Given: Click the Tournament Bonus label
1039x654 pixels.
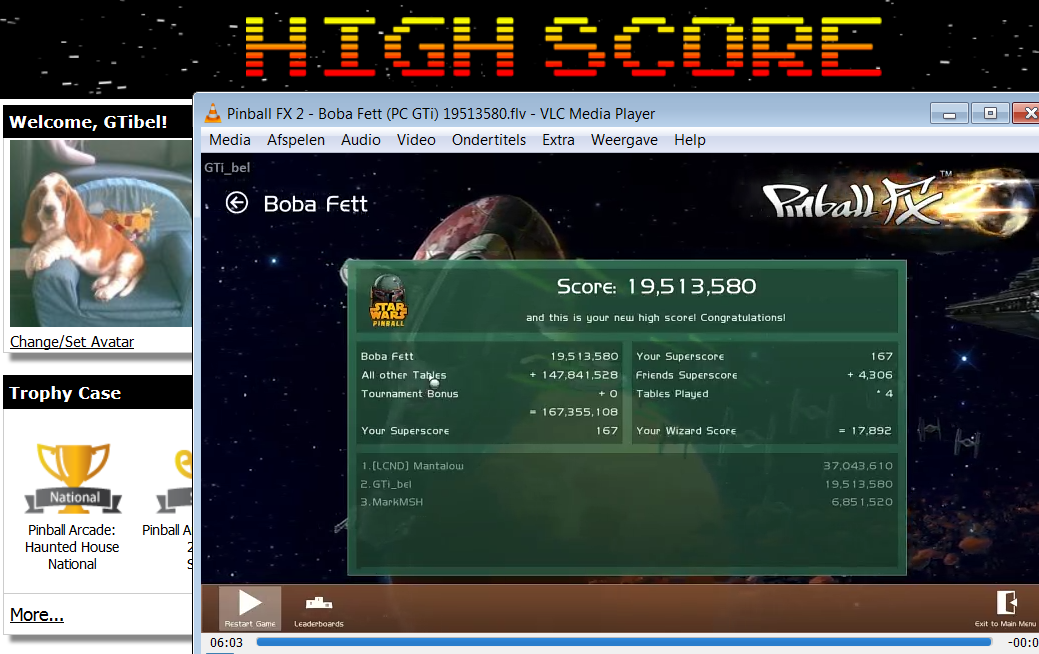Looking at the screenshot, I should point(410,394).
